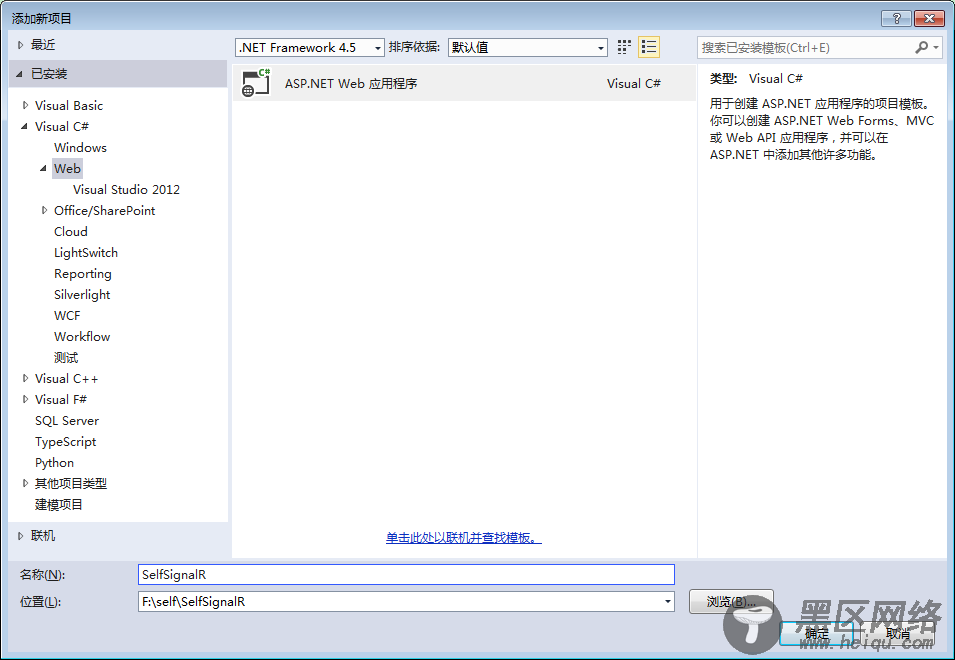This screenshot has width=955, height=660.
Task: Click the 取消 cancel button
Action: pyautogui.click(x=898, y=634)
